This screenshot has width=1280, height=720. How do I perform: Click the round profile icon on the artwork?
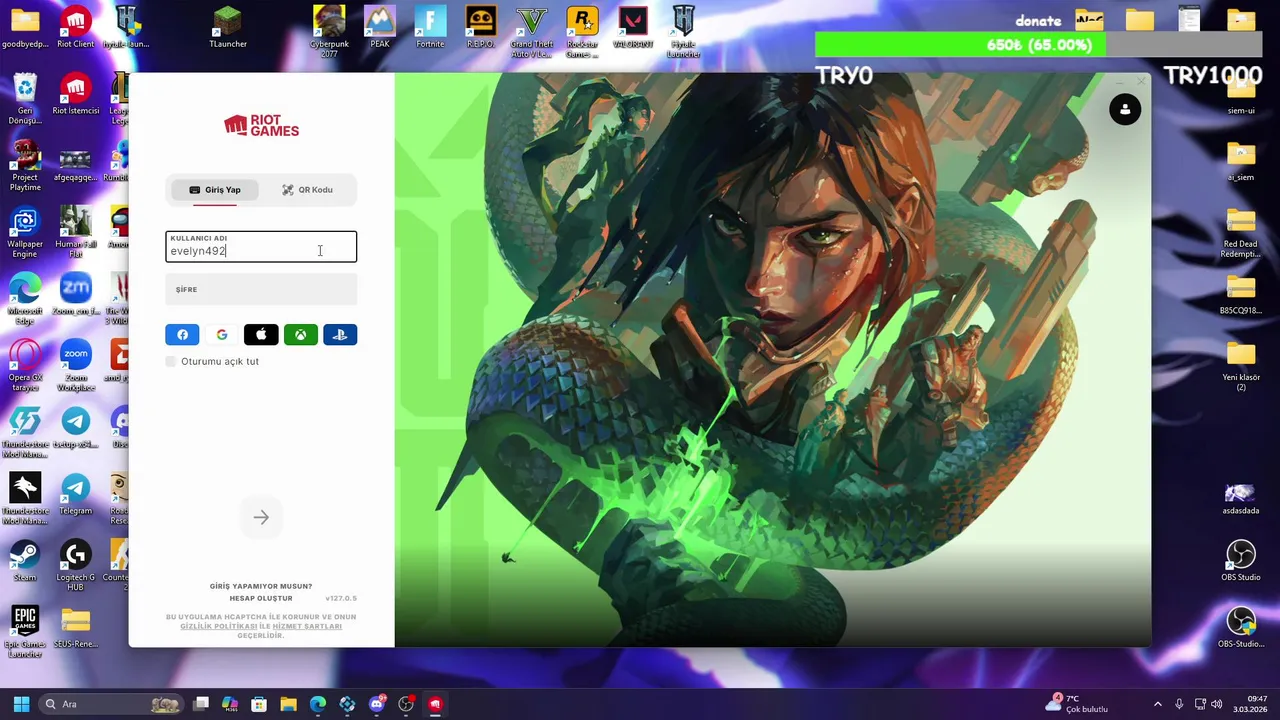[1125, 109]
